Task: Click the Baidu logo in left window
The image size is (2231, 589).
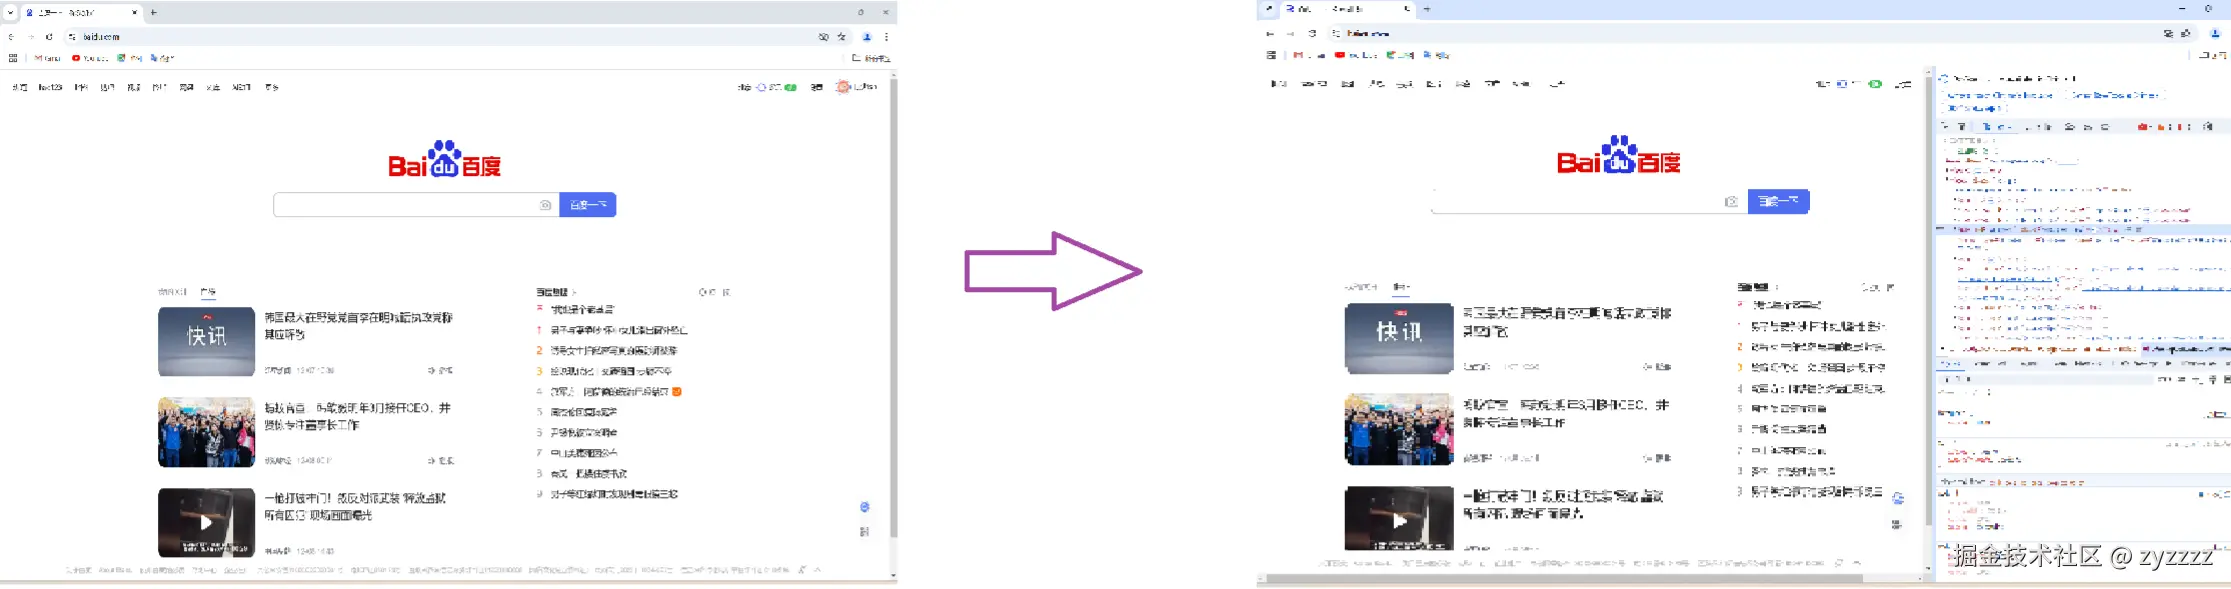Action: point(445,159)
